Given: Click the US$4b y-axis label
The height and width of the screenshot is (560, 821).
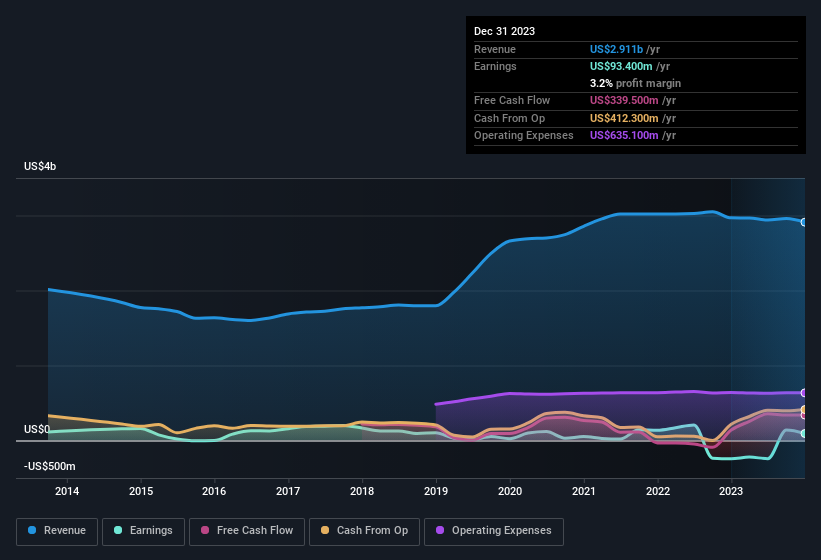Looking at the screenshot, I should [40, 166].
